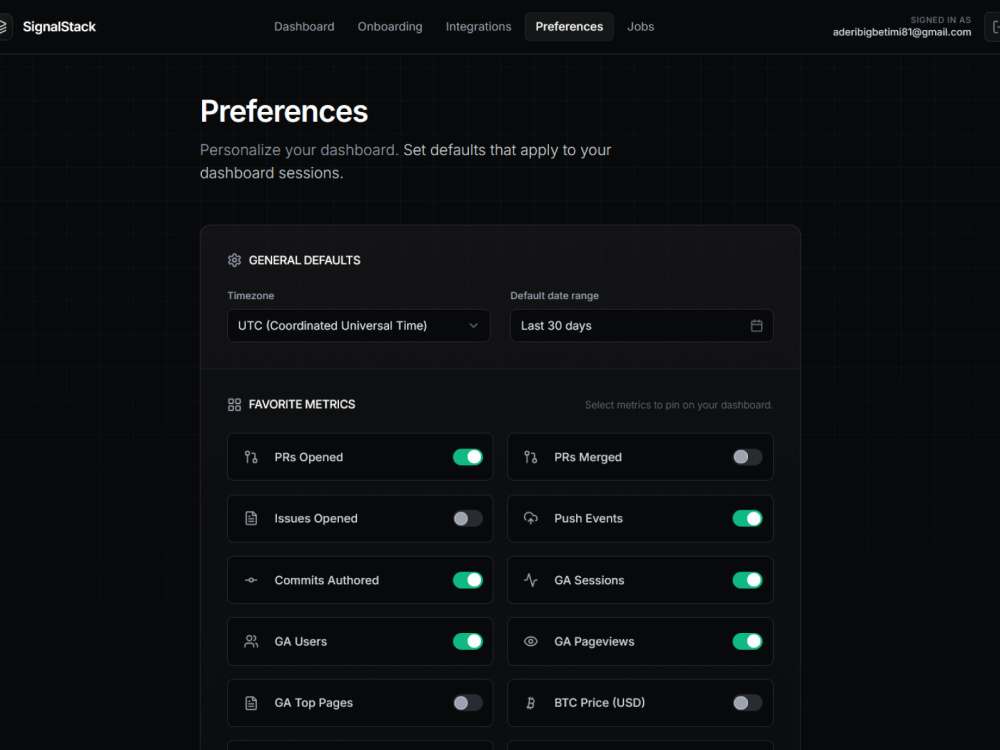The width and height of the screenshot is (1000, 750).
Task: Click the 'Personalize your dashboard' description text
Action: (406, 161)
